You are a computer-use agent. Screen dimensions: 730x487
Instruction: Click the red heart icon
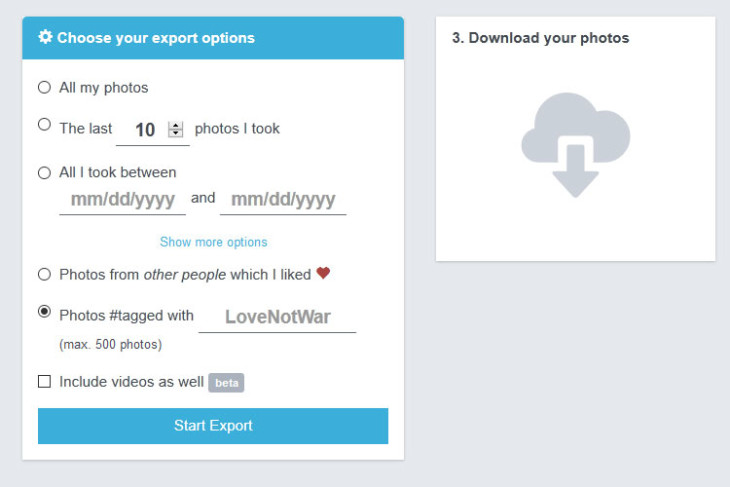point(323,273)
